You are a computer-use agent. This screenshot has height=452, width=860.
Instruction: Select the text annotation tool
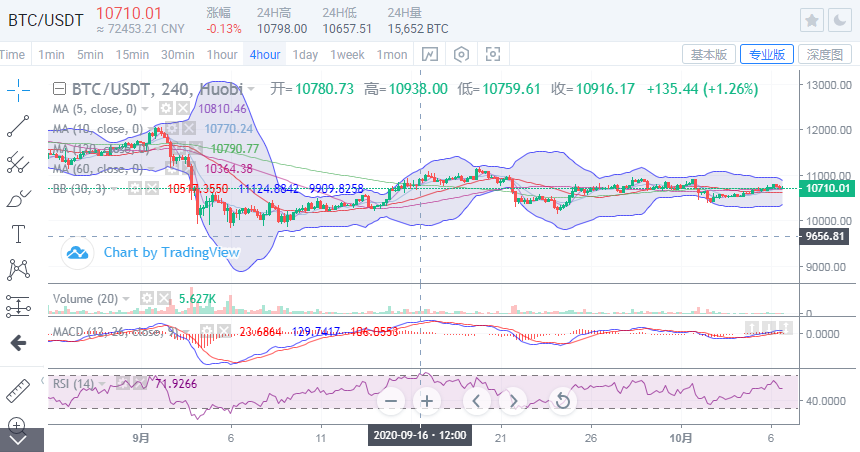(18, 234)
